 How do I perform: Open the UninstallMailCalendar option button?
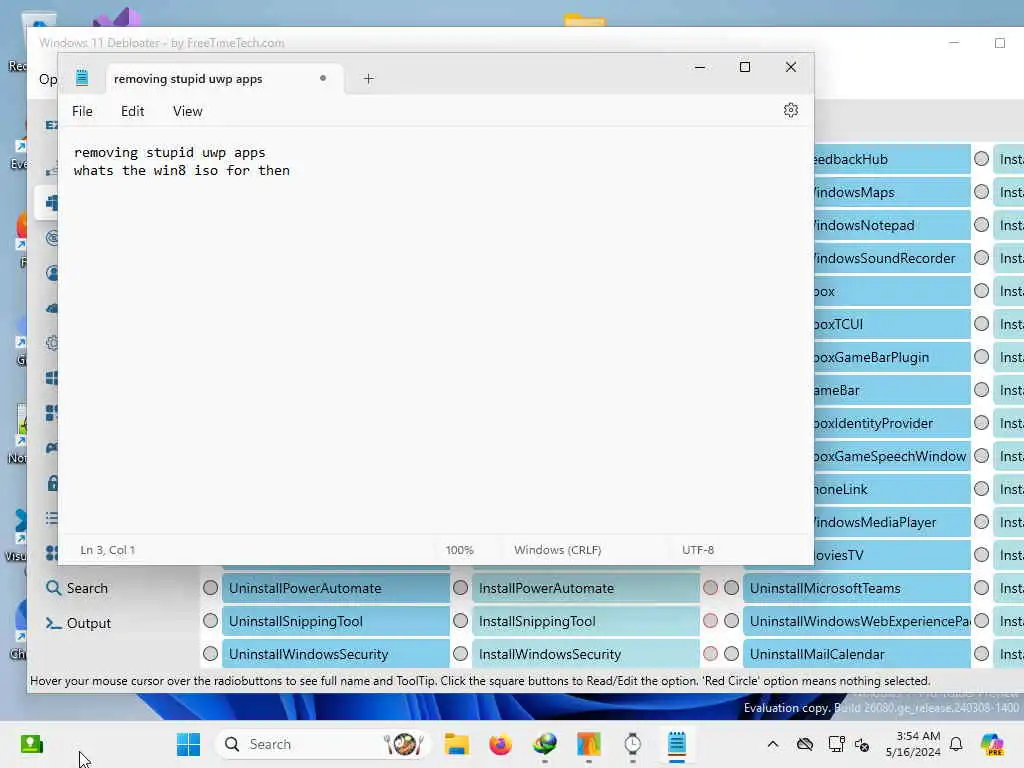tap(857, 654)
